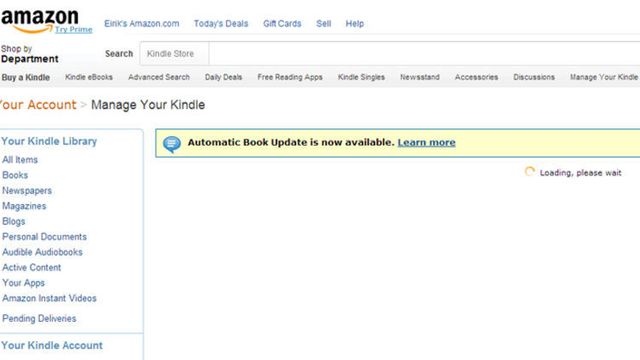Viewport: 640px width, 360px height.
Task: Open the Kindle Store search category dropdown
Action: point(174,53)
